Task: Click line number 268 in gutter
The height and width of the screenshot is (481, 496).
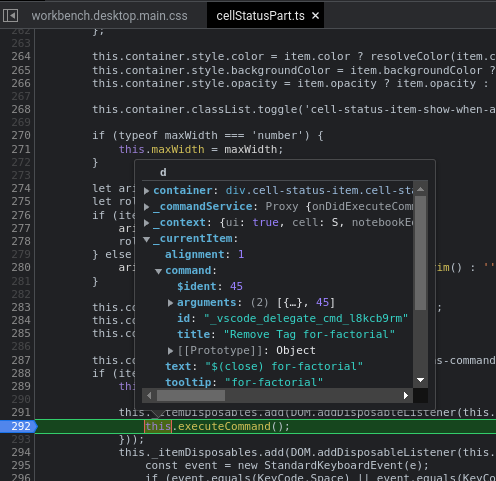Action: click(21, 109)
